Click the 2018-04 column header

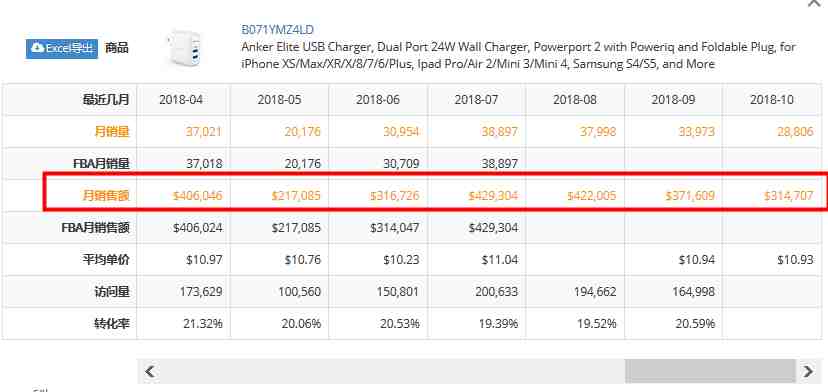click(181, 100)
